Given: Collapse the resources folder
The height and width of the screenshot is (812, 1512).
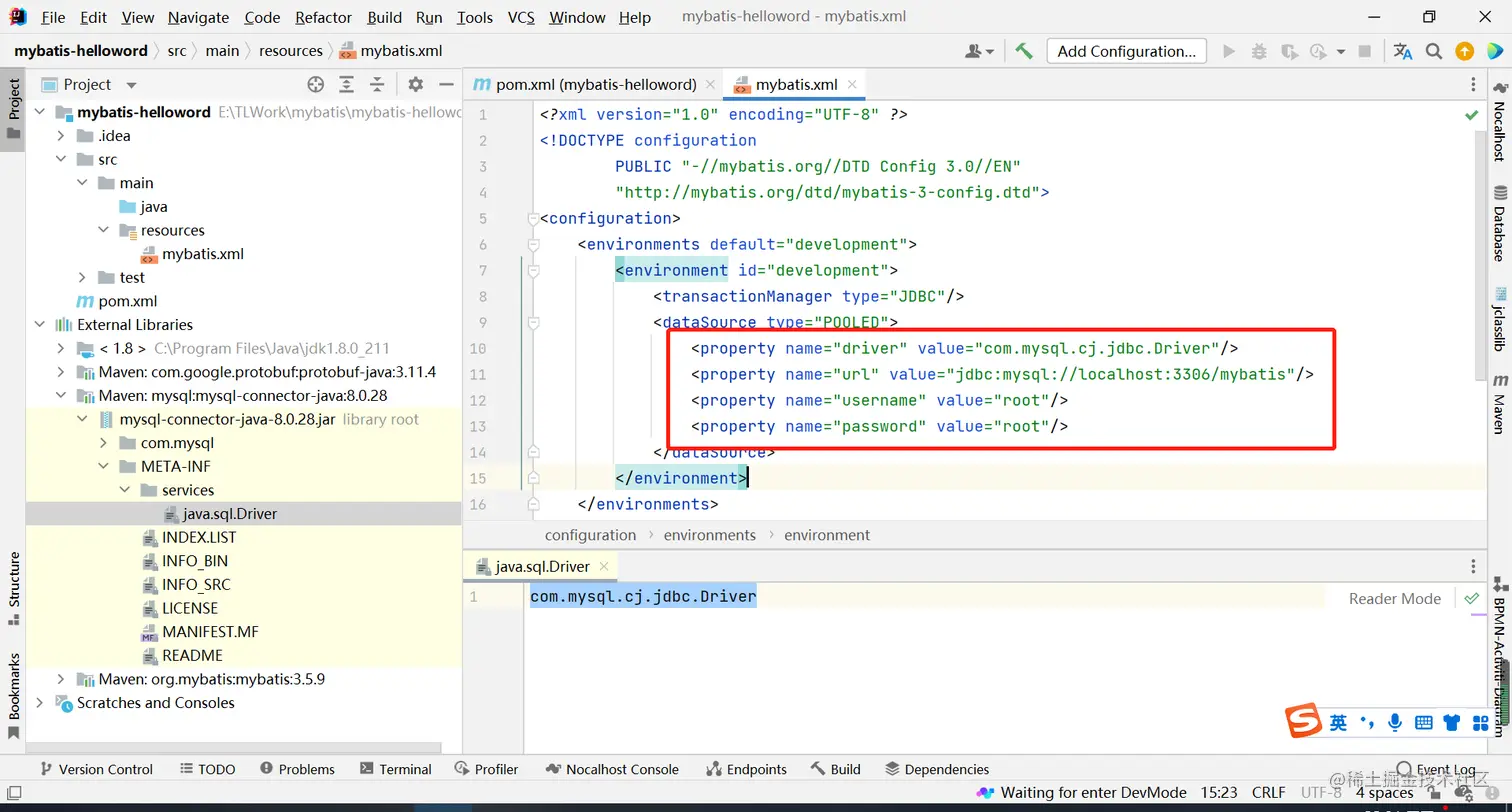Looking at the screenshot, I should pos(103,230).
